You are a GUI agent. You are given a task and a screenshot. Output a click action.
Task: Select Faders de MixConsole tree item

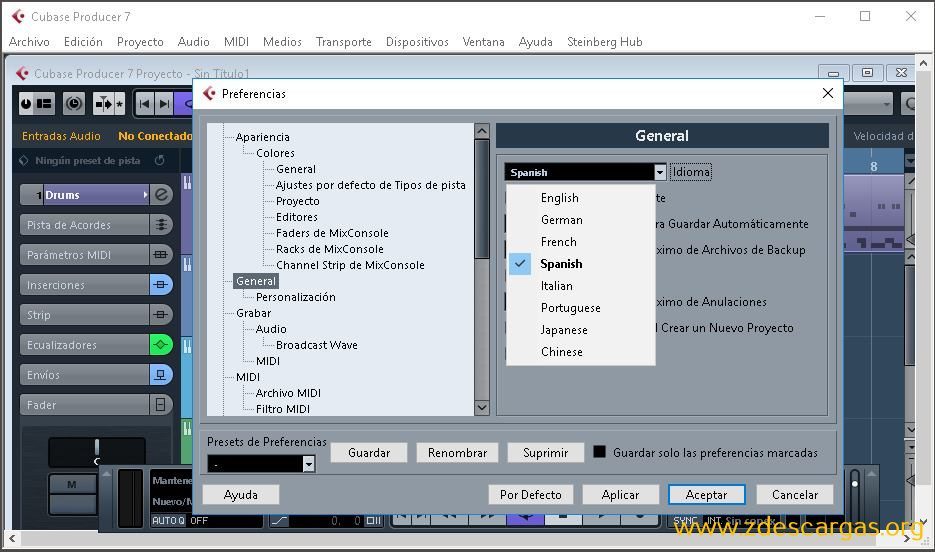coord(332,232)
